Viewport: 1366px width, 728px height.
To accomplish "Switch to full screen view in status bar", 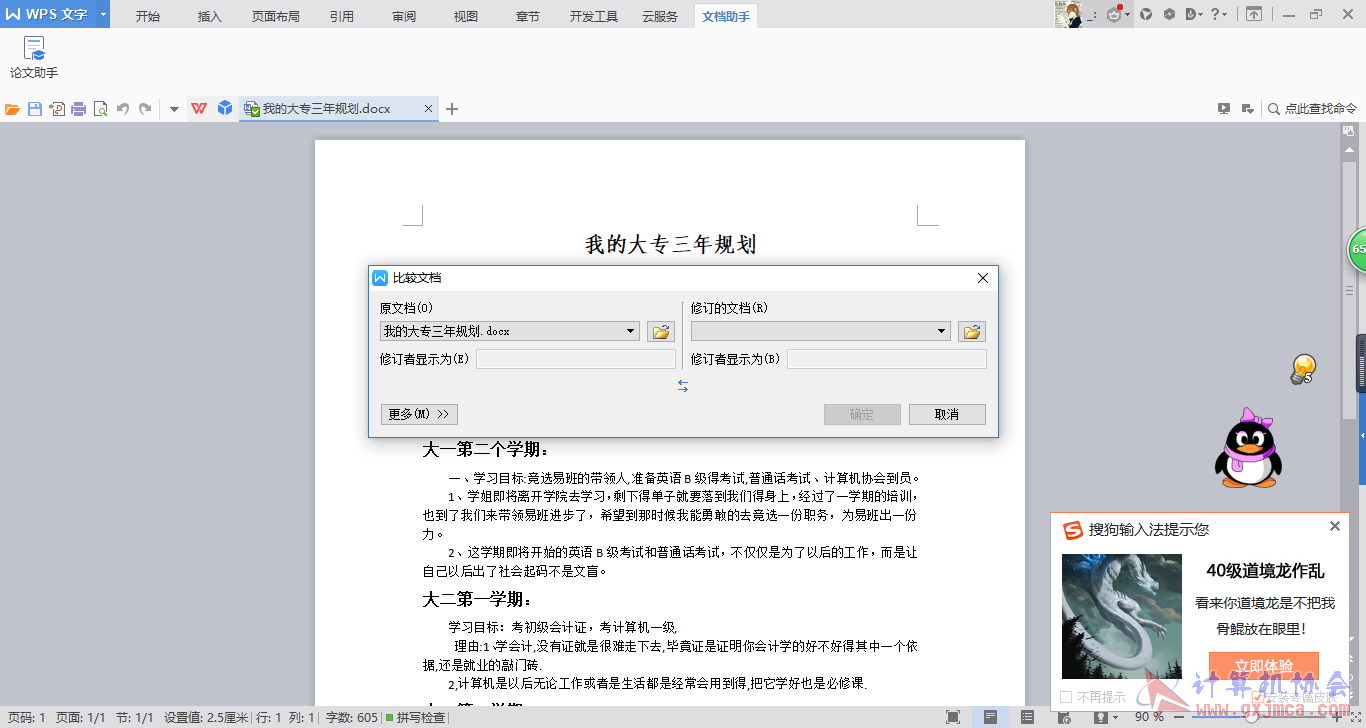I will coord(953,717).
